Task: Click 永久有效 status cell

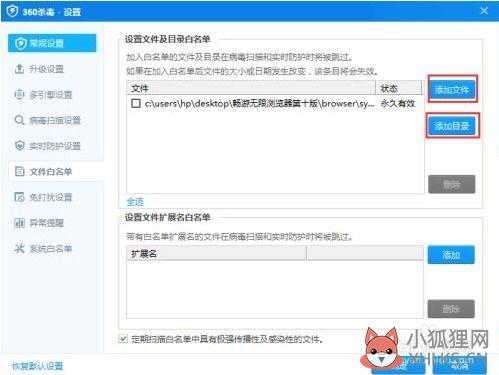Action: [x=398, y=103]
